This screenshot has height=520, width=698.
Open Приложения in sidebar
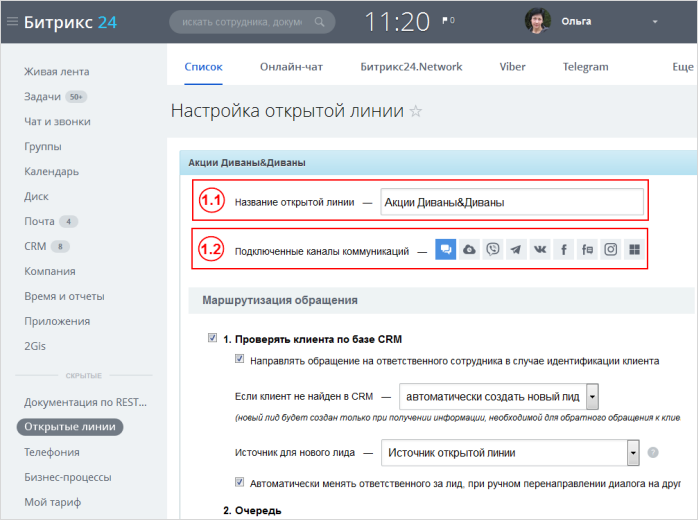(57, 321)
